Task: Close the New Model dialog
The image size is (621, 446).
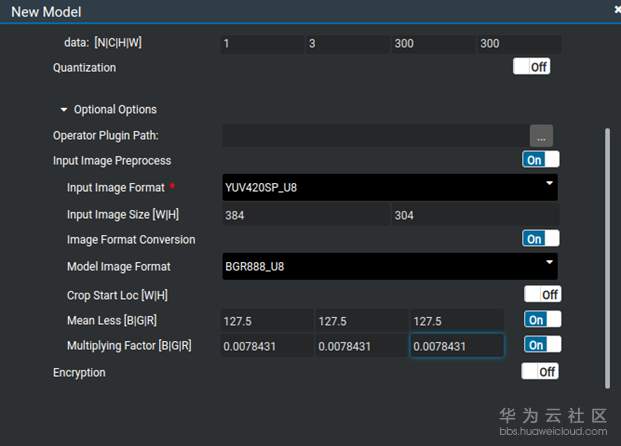Action: 617,9
